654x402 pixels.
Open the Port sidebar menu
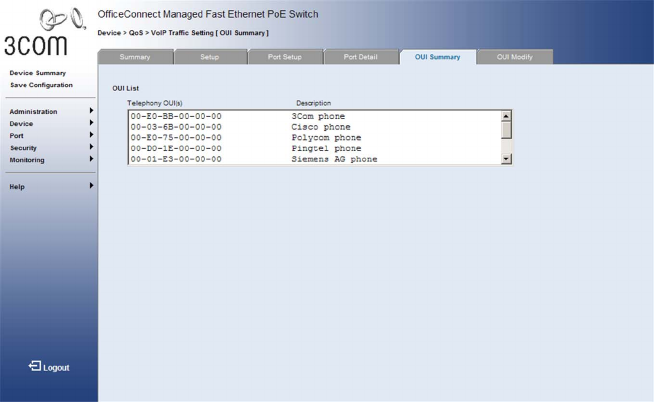(x=16, y=136)
